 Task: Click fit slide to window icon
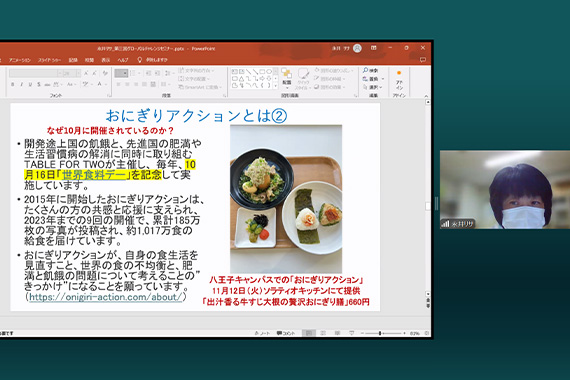427,333
